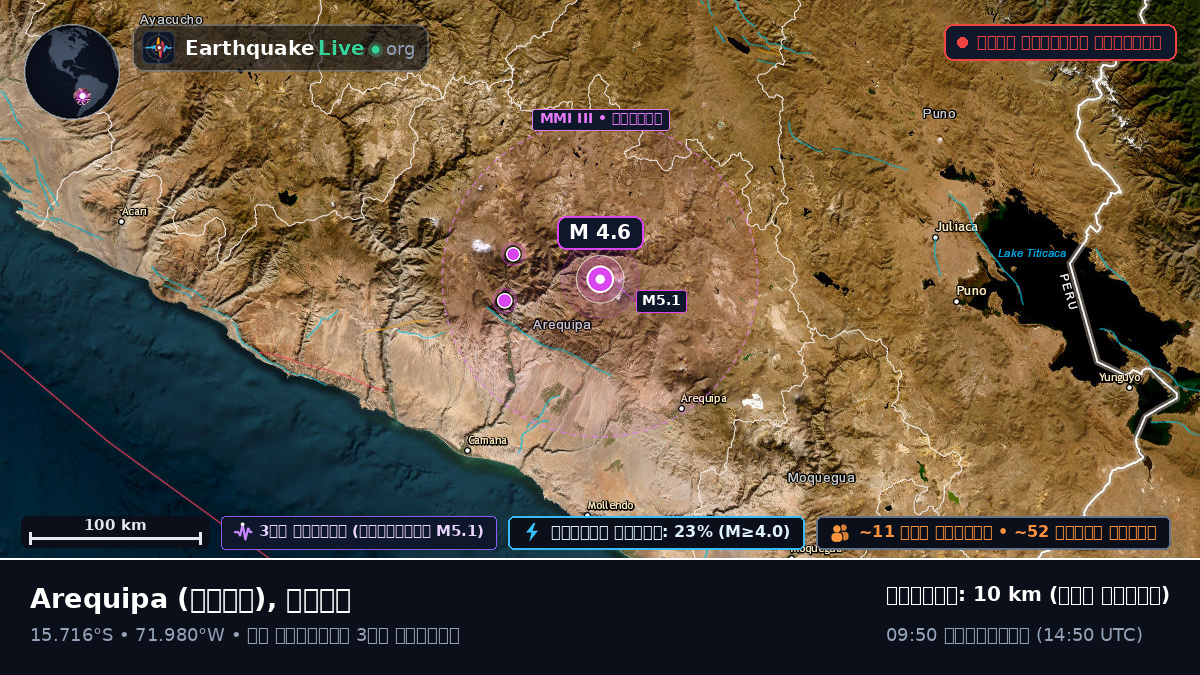
Task: Click the people population icon
Action: point(840,533)
